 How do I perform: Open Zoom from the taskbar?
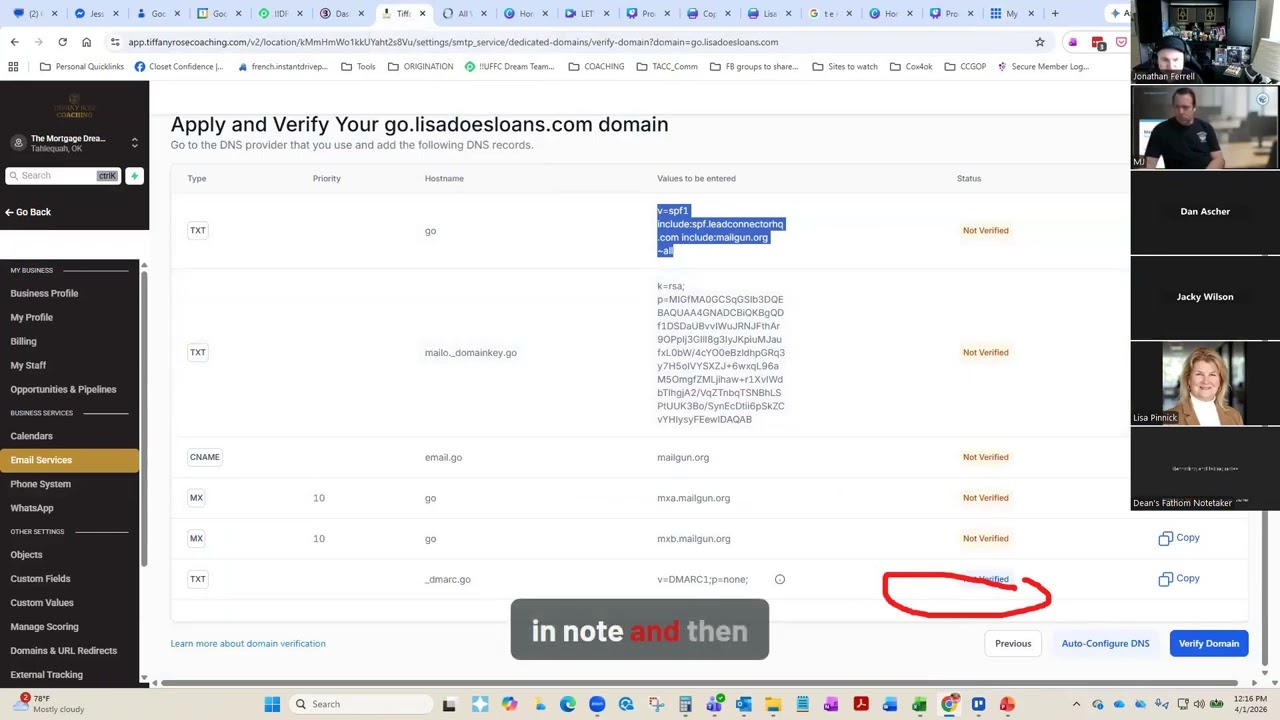[597, 704]
